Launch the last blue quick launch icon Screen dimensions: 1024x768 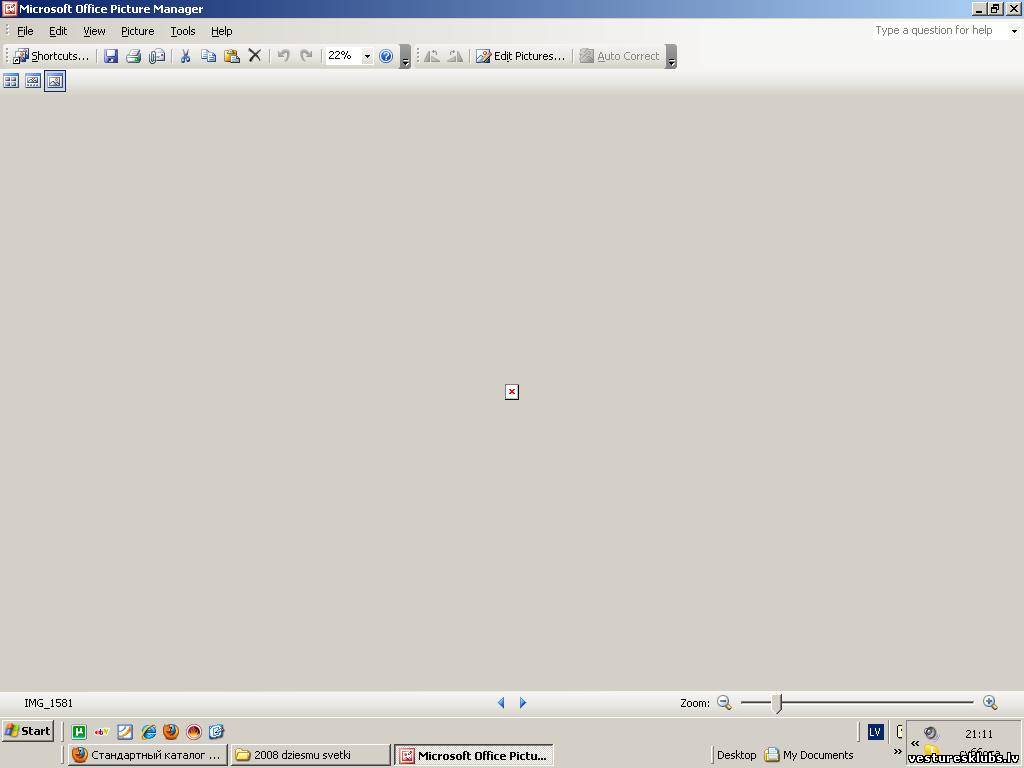tap(217, 731)
